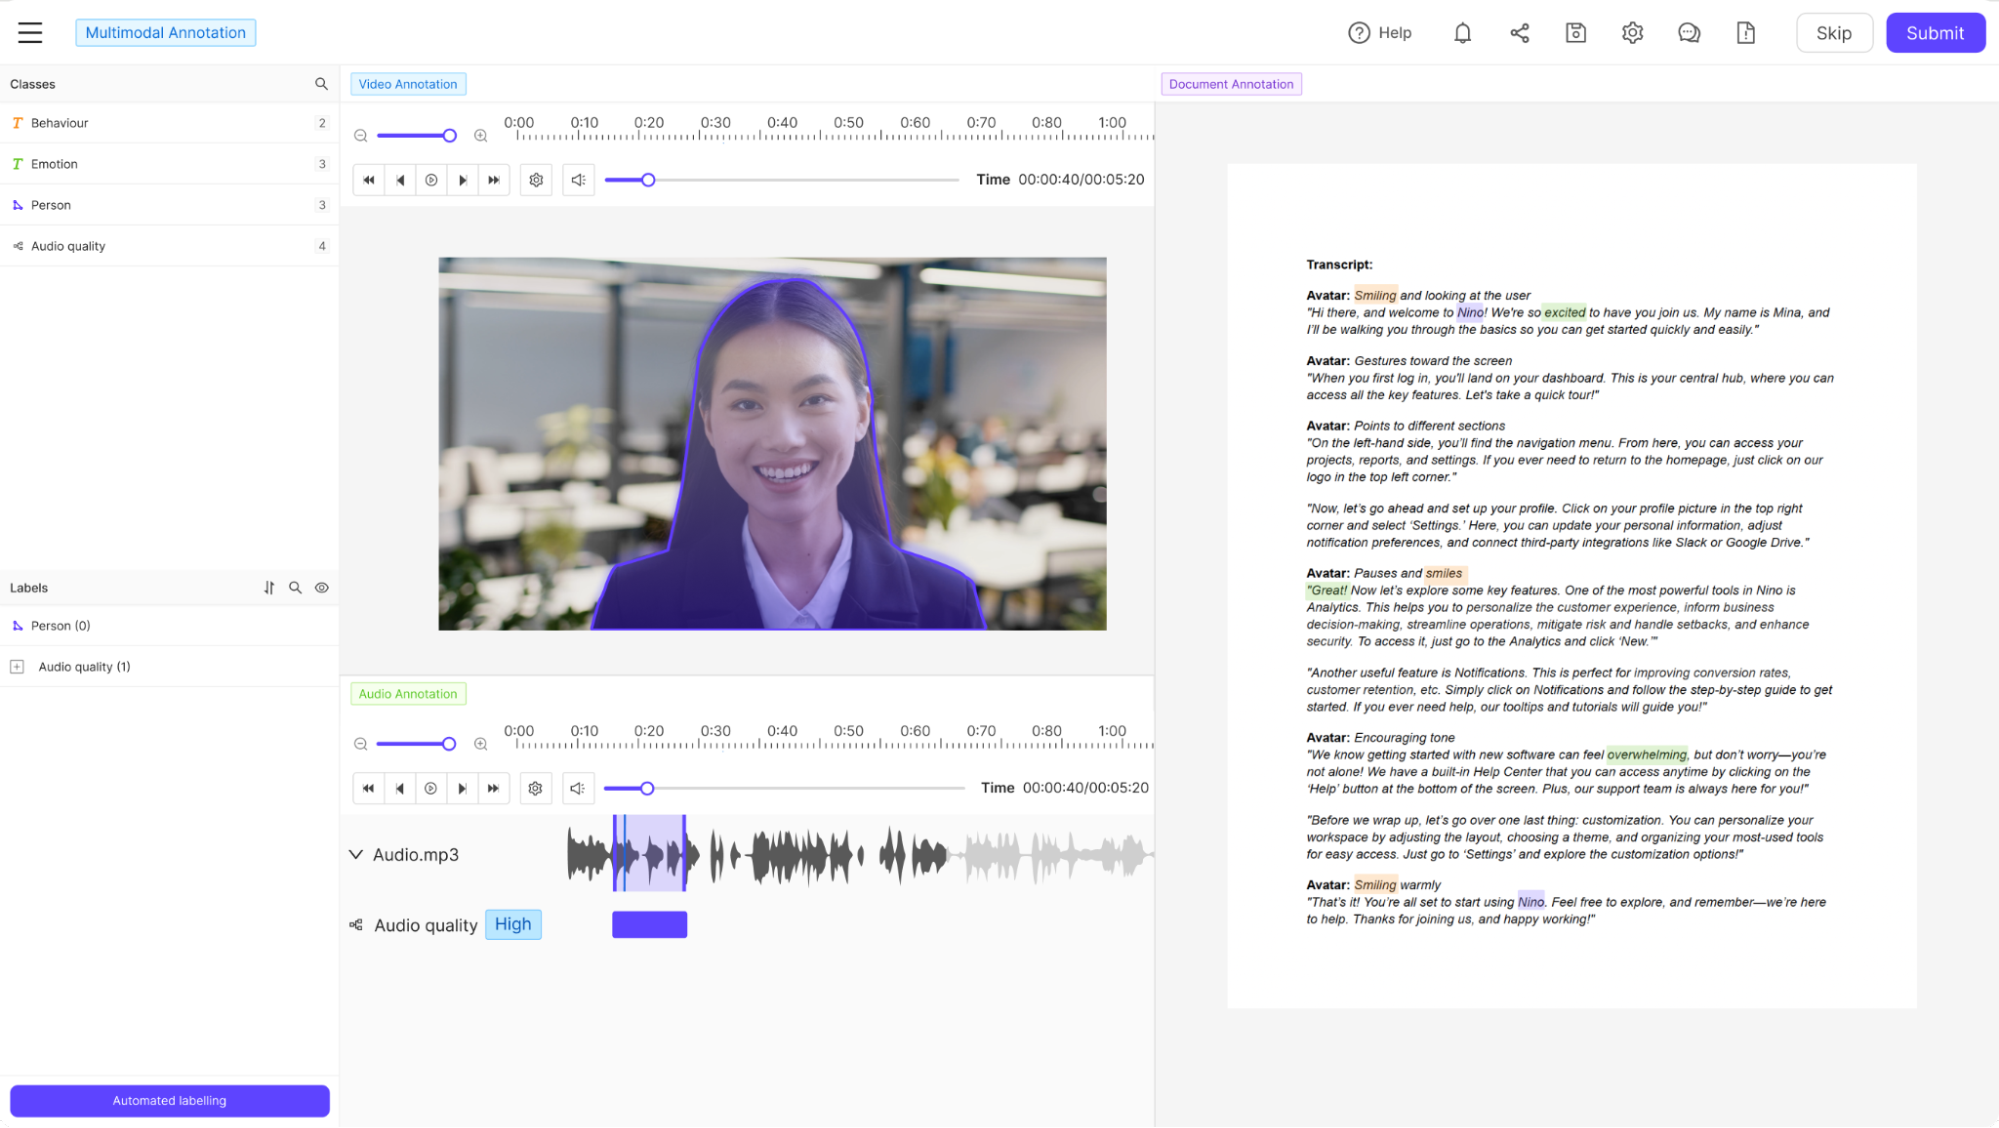Adjust the video volume slider handle

pos(648,180)
